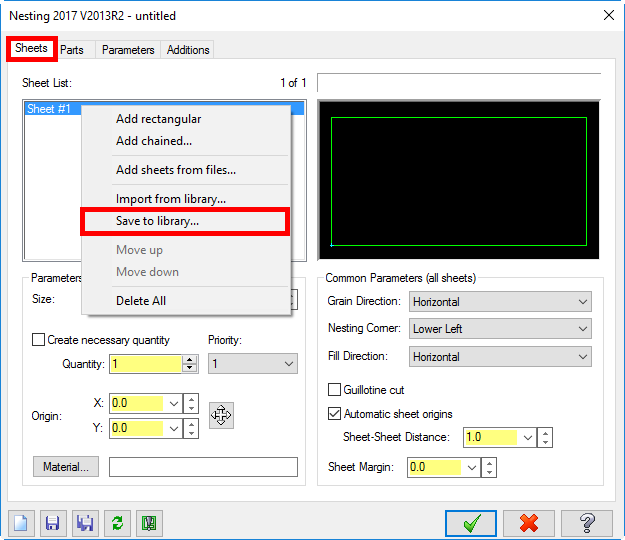
Task: Decrease Origin Y with spinner down arrow
Action: [x=191, y=433]
